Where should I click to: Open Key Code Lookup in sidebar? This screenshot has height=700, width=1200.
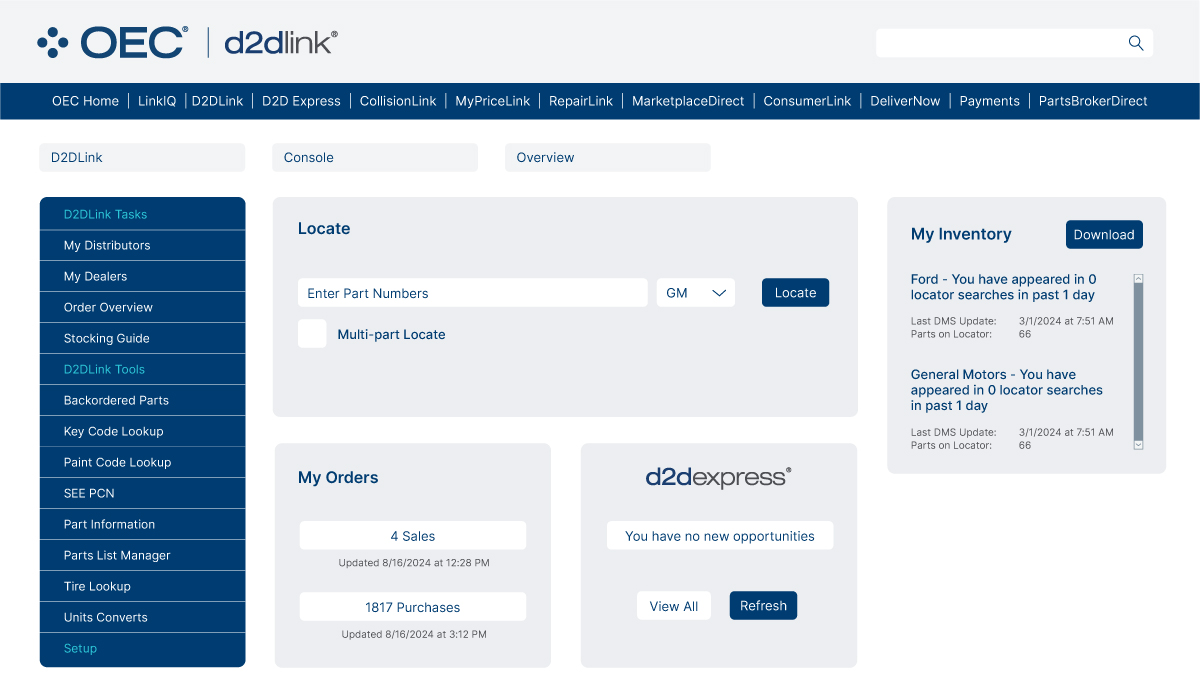tap(142, 432)
